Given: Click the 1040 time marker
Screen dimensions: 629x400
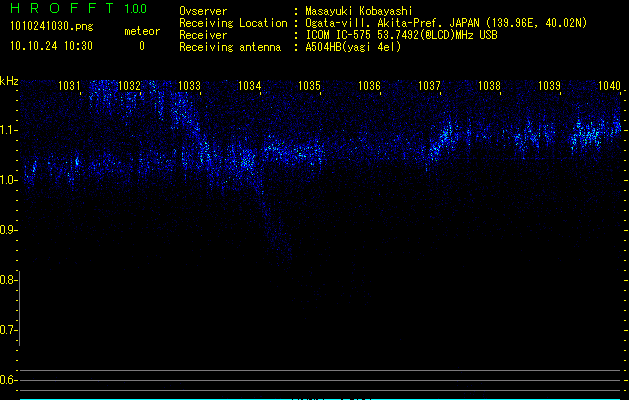Looking at the screenshot, I should pyautogui.click(x=609, y=86).
